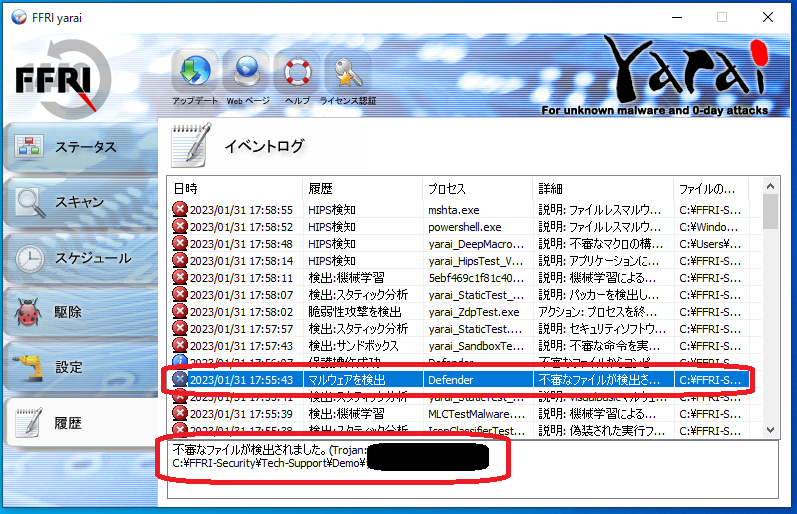Click the 設定 drill icon
The height and width of the screenshot is (514, 797).
(28, 368)
